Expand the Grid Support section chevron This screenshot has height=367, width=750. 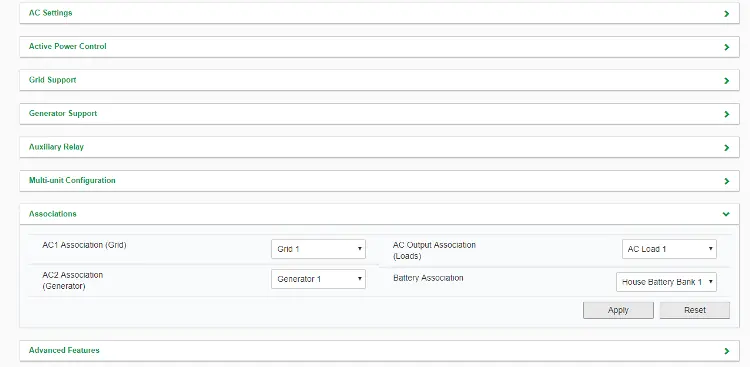coord(727,81)
